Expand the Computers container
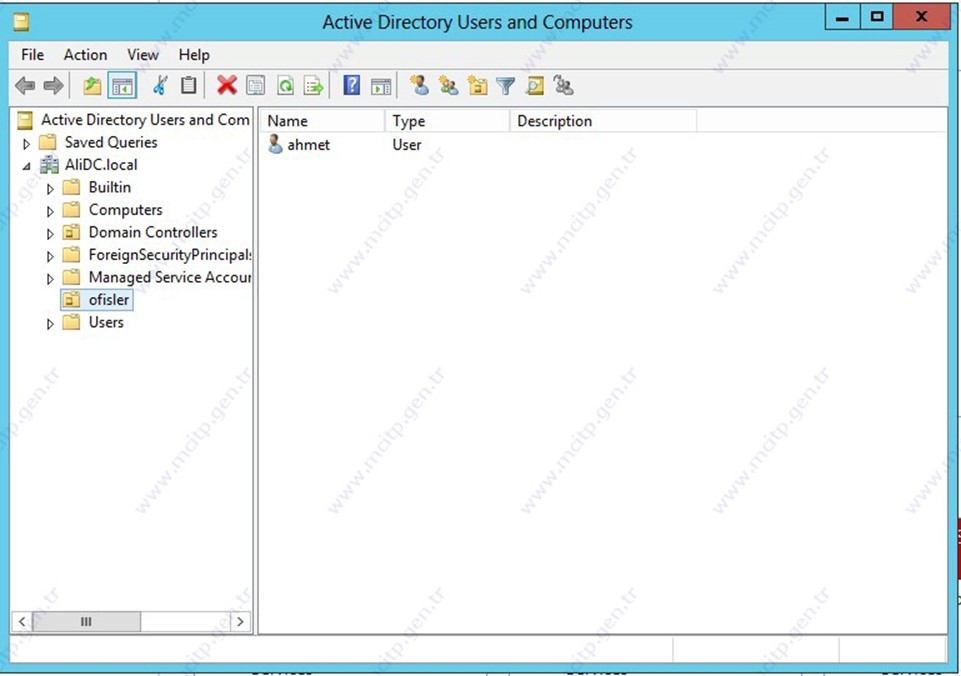Screen dimensions: 961x676 50,211
